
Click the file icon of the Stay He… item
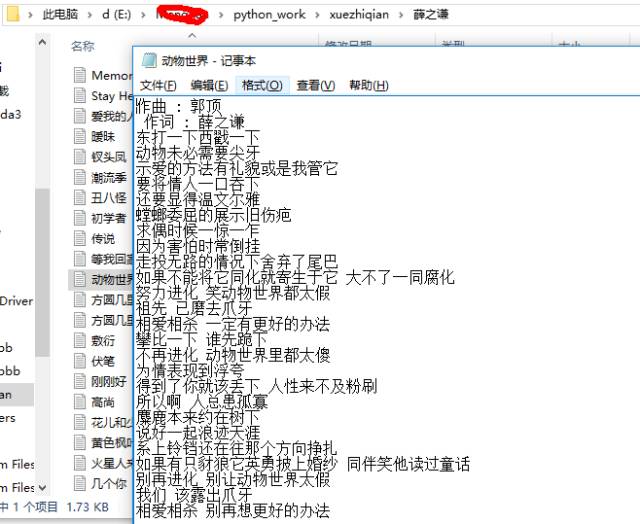pyautogui.click(x=80, y=95)
